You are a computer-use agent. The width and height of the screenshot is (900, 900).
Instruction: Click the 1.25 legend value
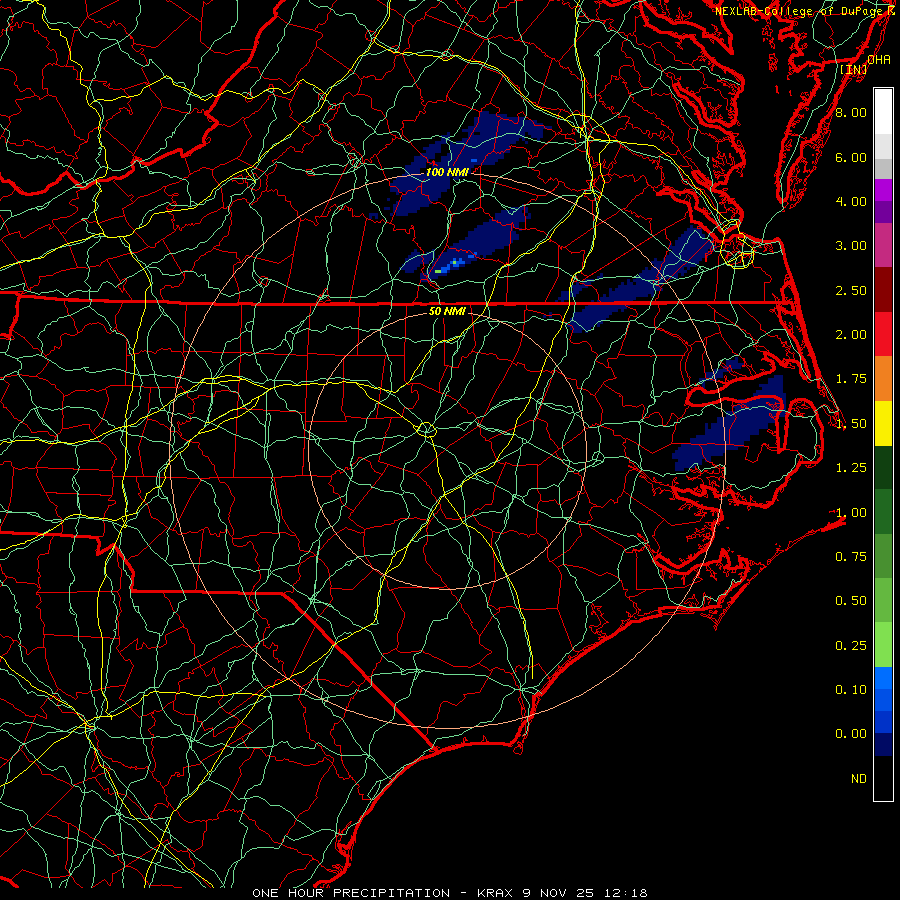pyautogui.click(x=851, y=468)
